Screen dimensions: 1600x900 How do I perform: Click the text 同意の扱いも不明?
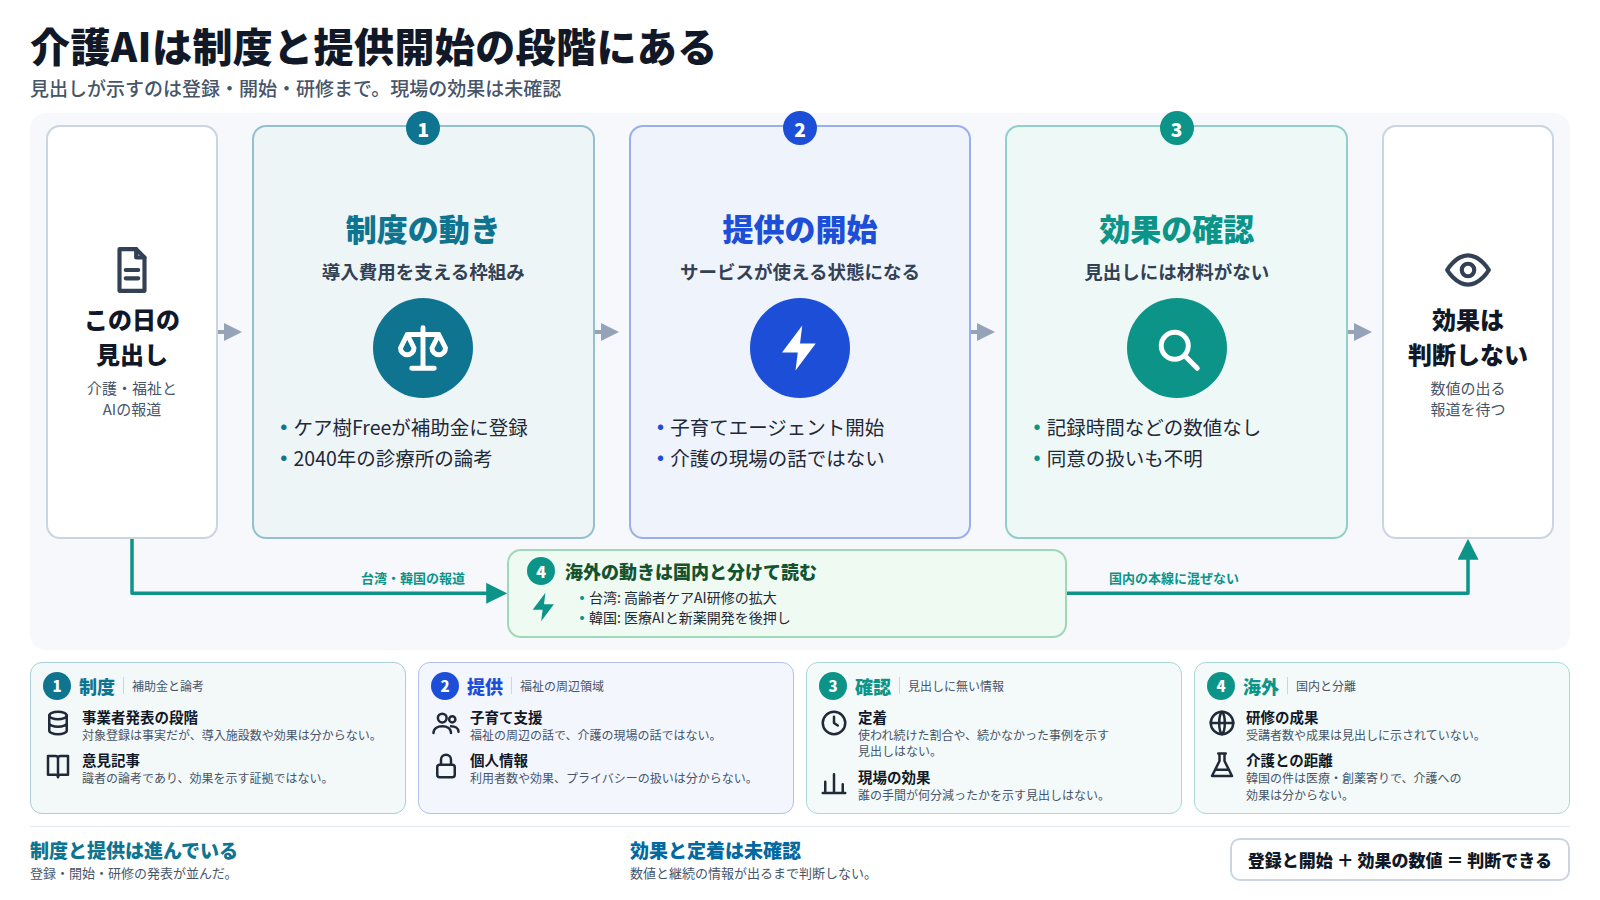click(x=1125, y=459)
